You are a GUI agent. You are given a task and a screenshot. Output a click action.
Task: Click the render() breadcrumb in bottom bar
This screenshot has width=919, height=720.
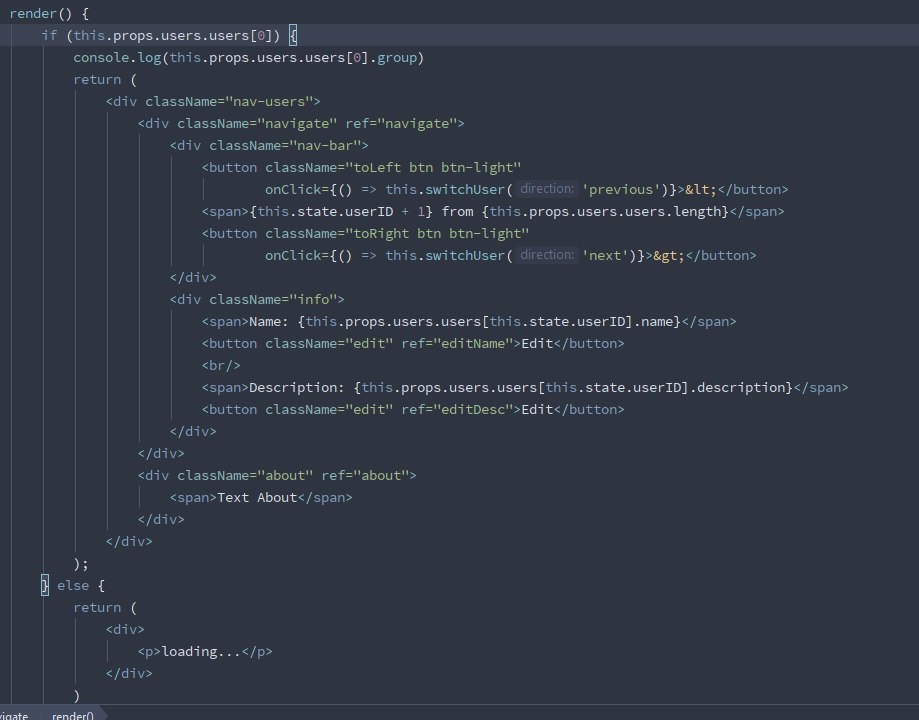click(x=73, y=715)
